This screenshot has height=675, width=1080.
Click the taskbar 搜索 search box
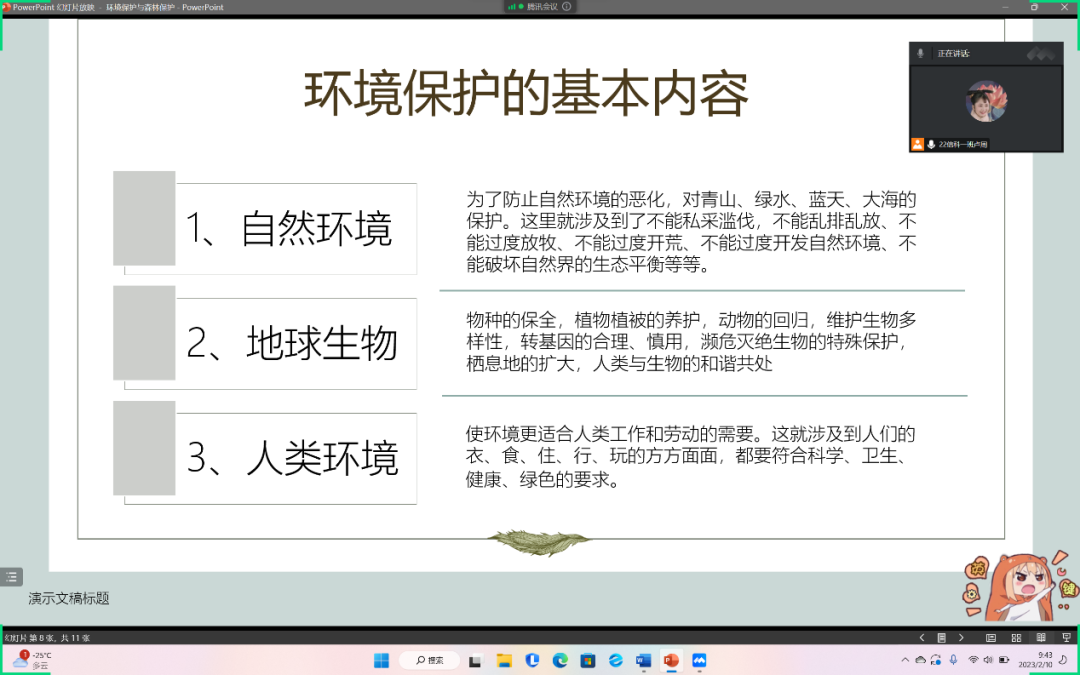pos(429,660)
